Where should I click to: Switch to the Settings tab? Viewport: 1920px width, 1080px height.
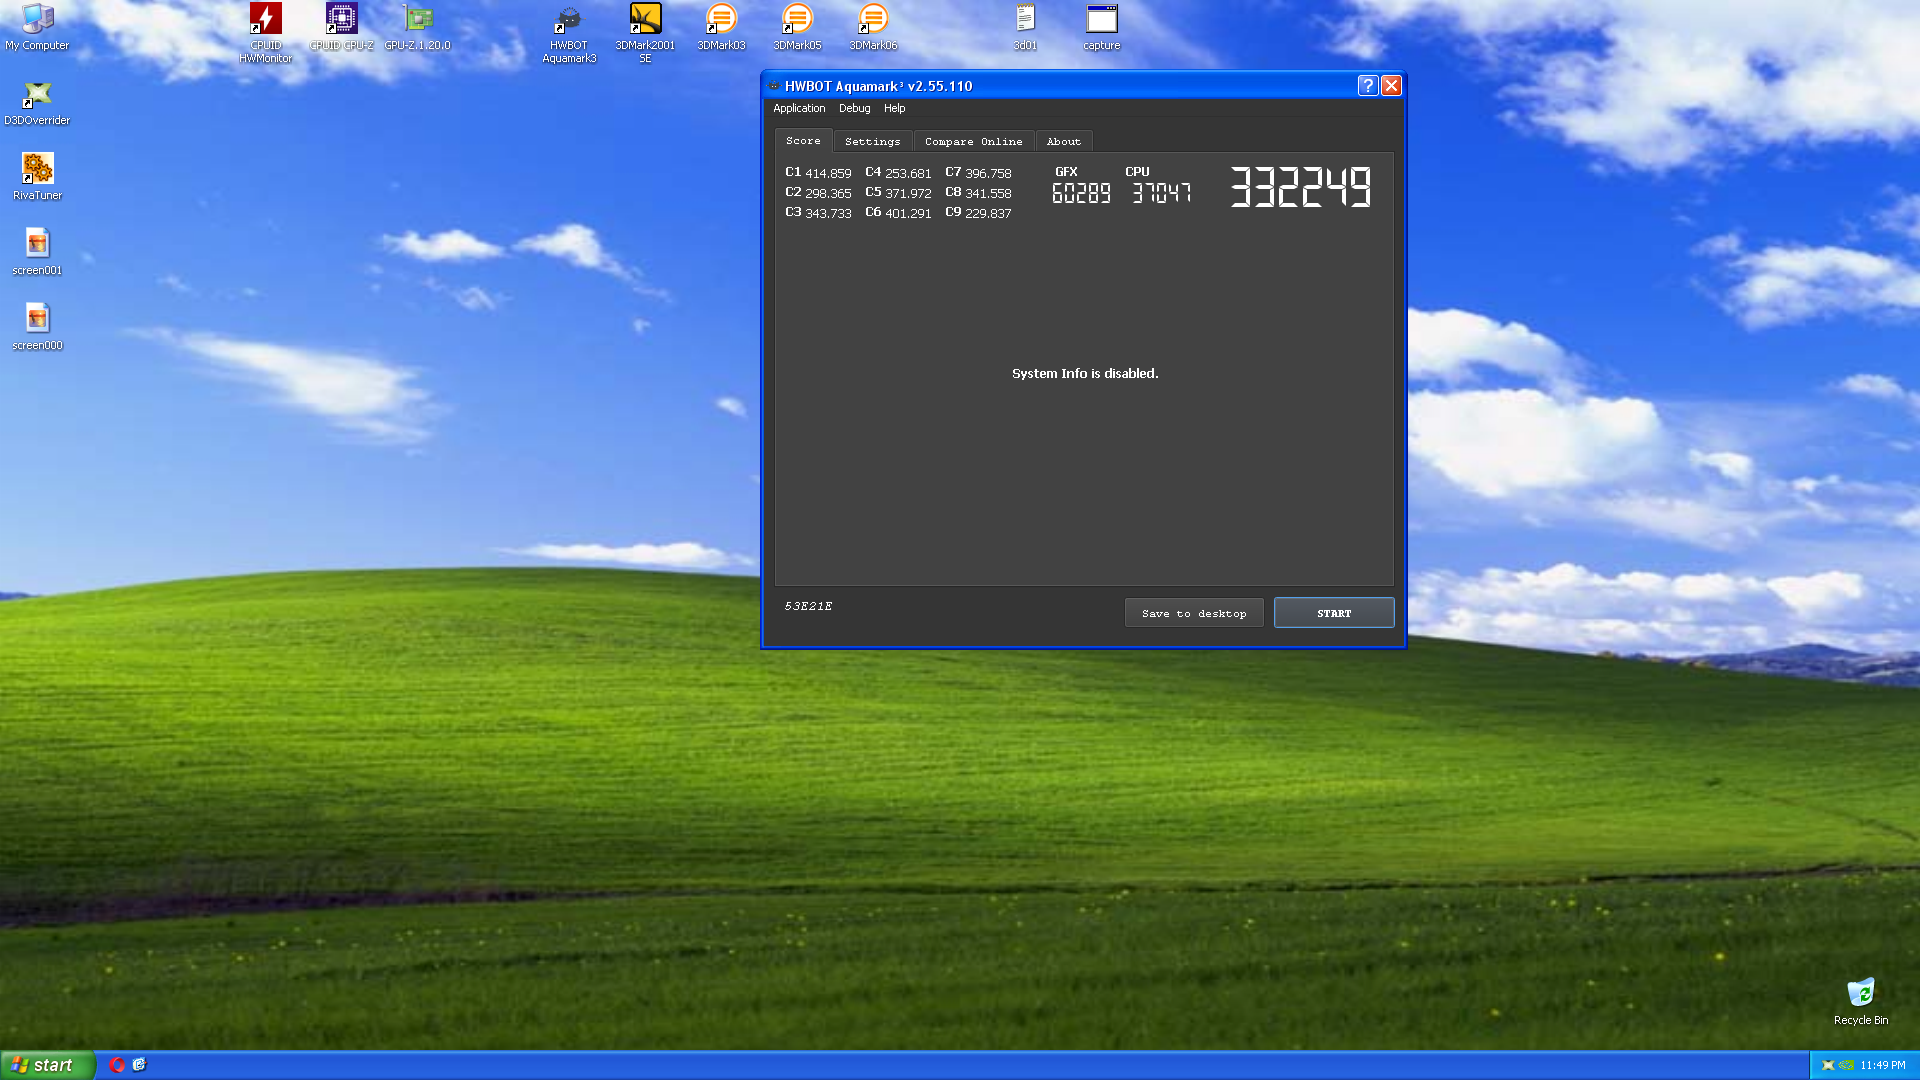[x=872, y=142]
